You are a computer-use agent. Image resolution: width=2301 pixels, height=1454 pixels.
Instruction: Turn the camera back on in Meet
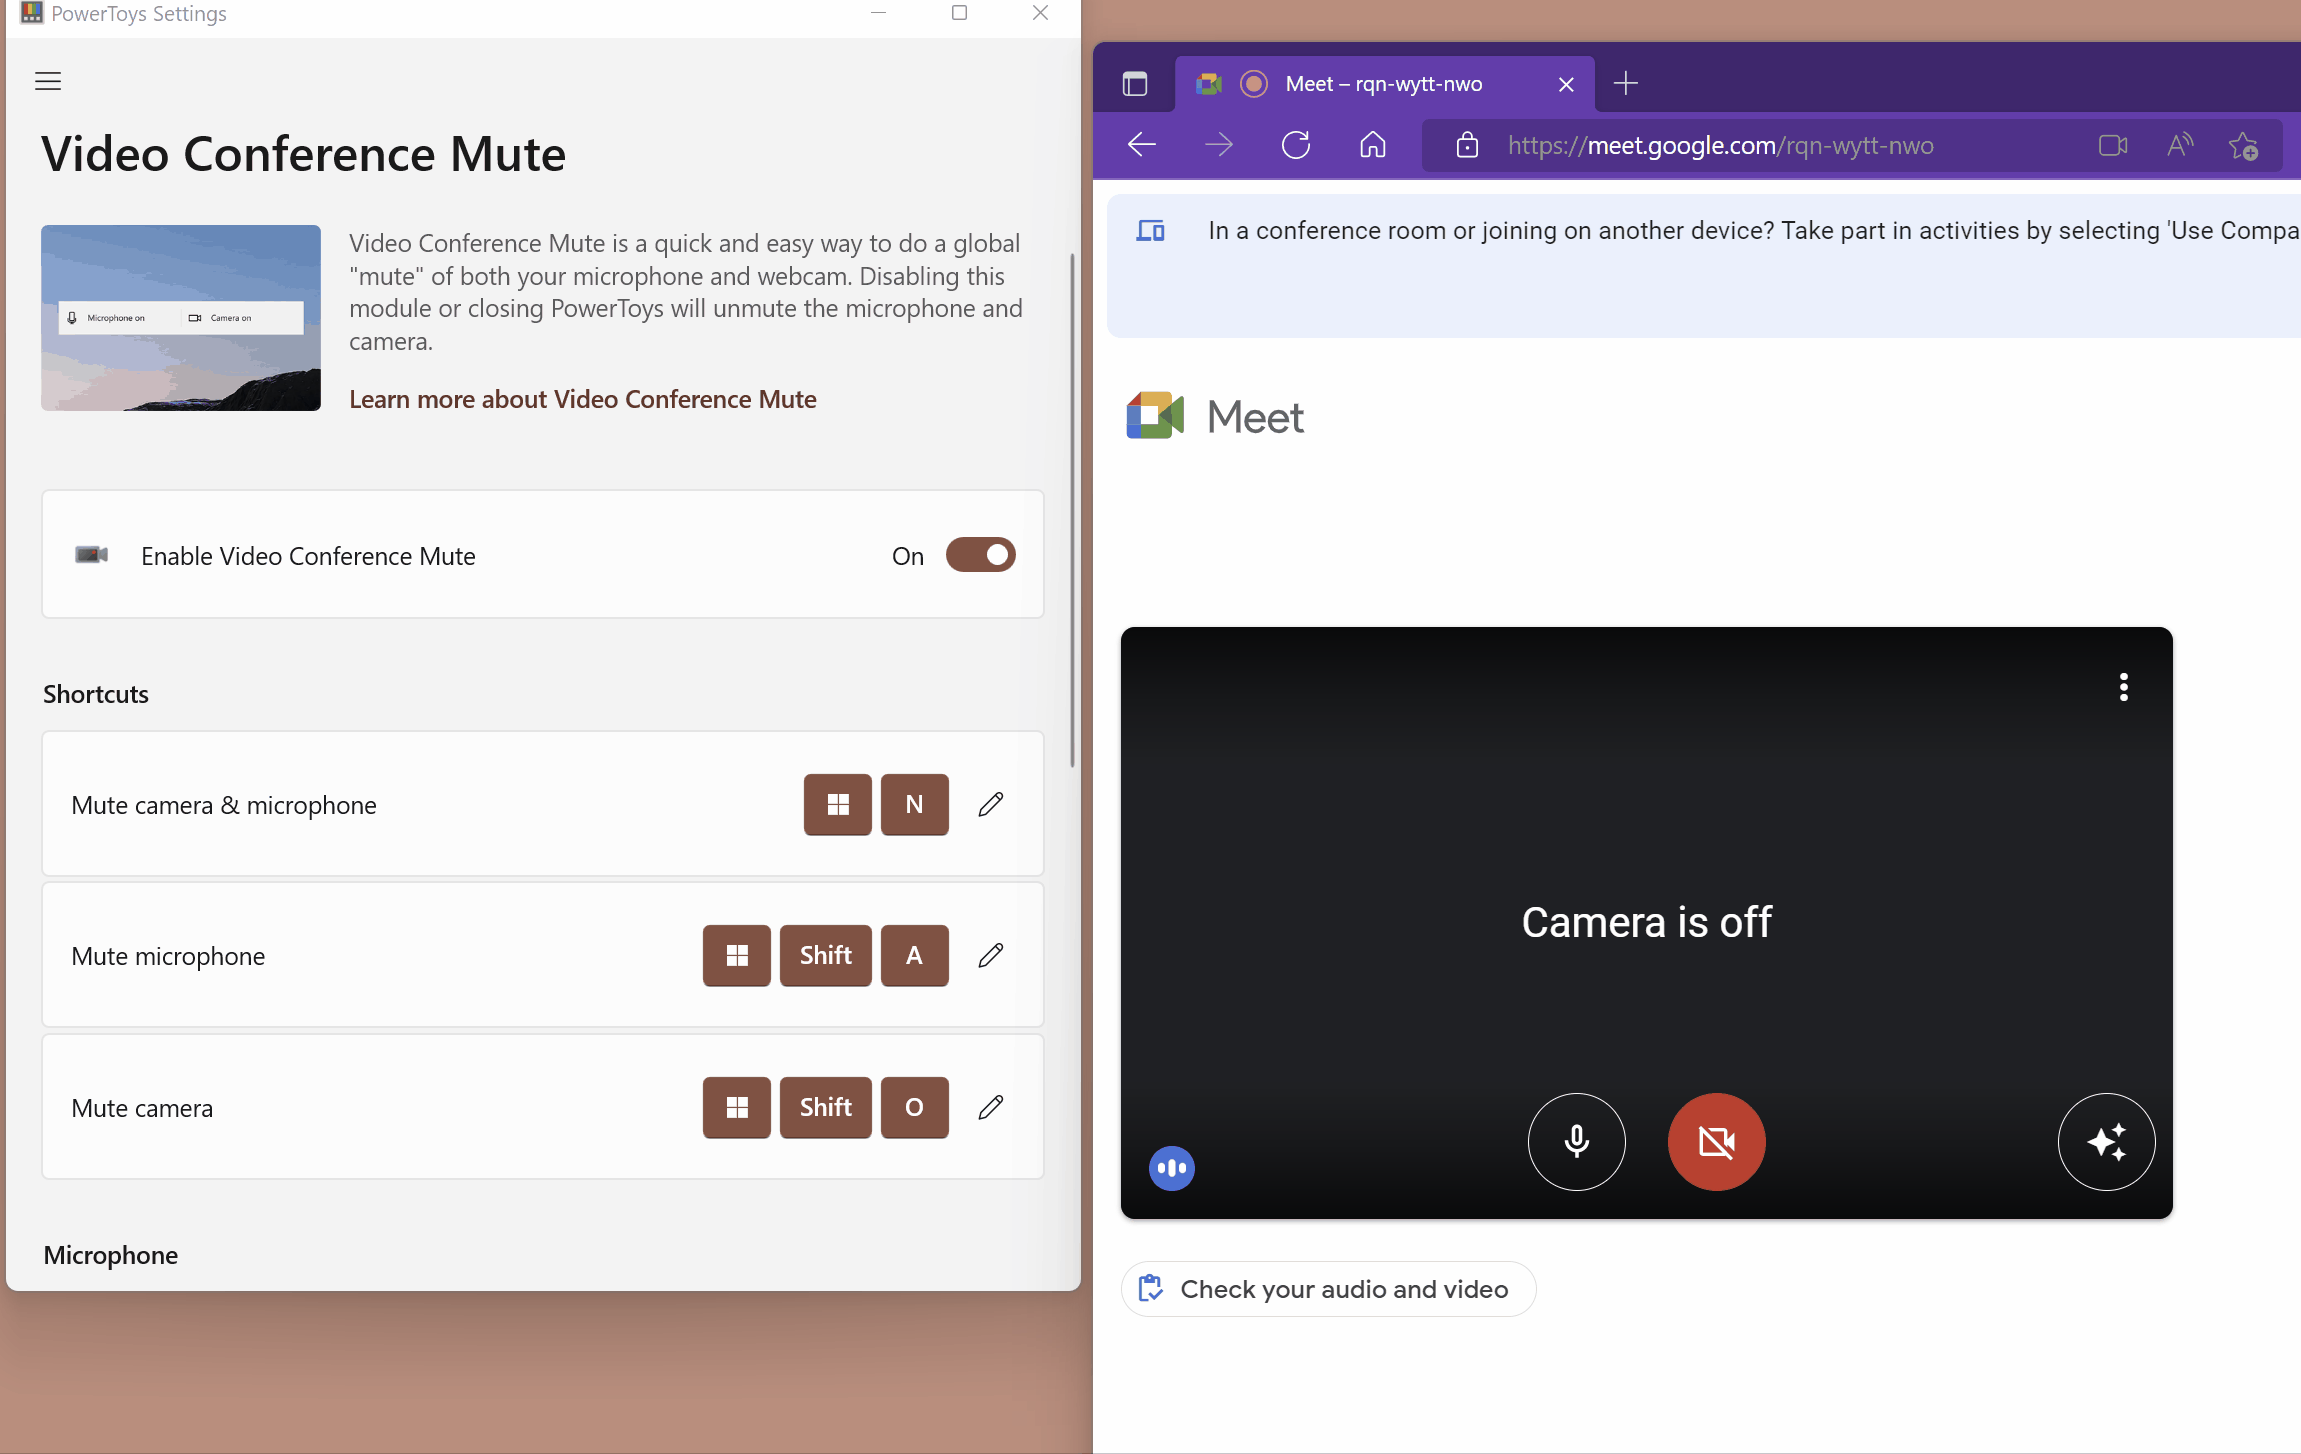click(1716, 1142)
